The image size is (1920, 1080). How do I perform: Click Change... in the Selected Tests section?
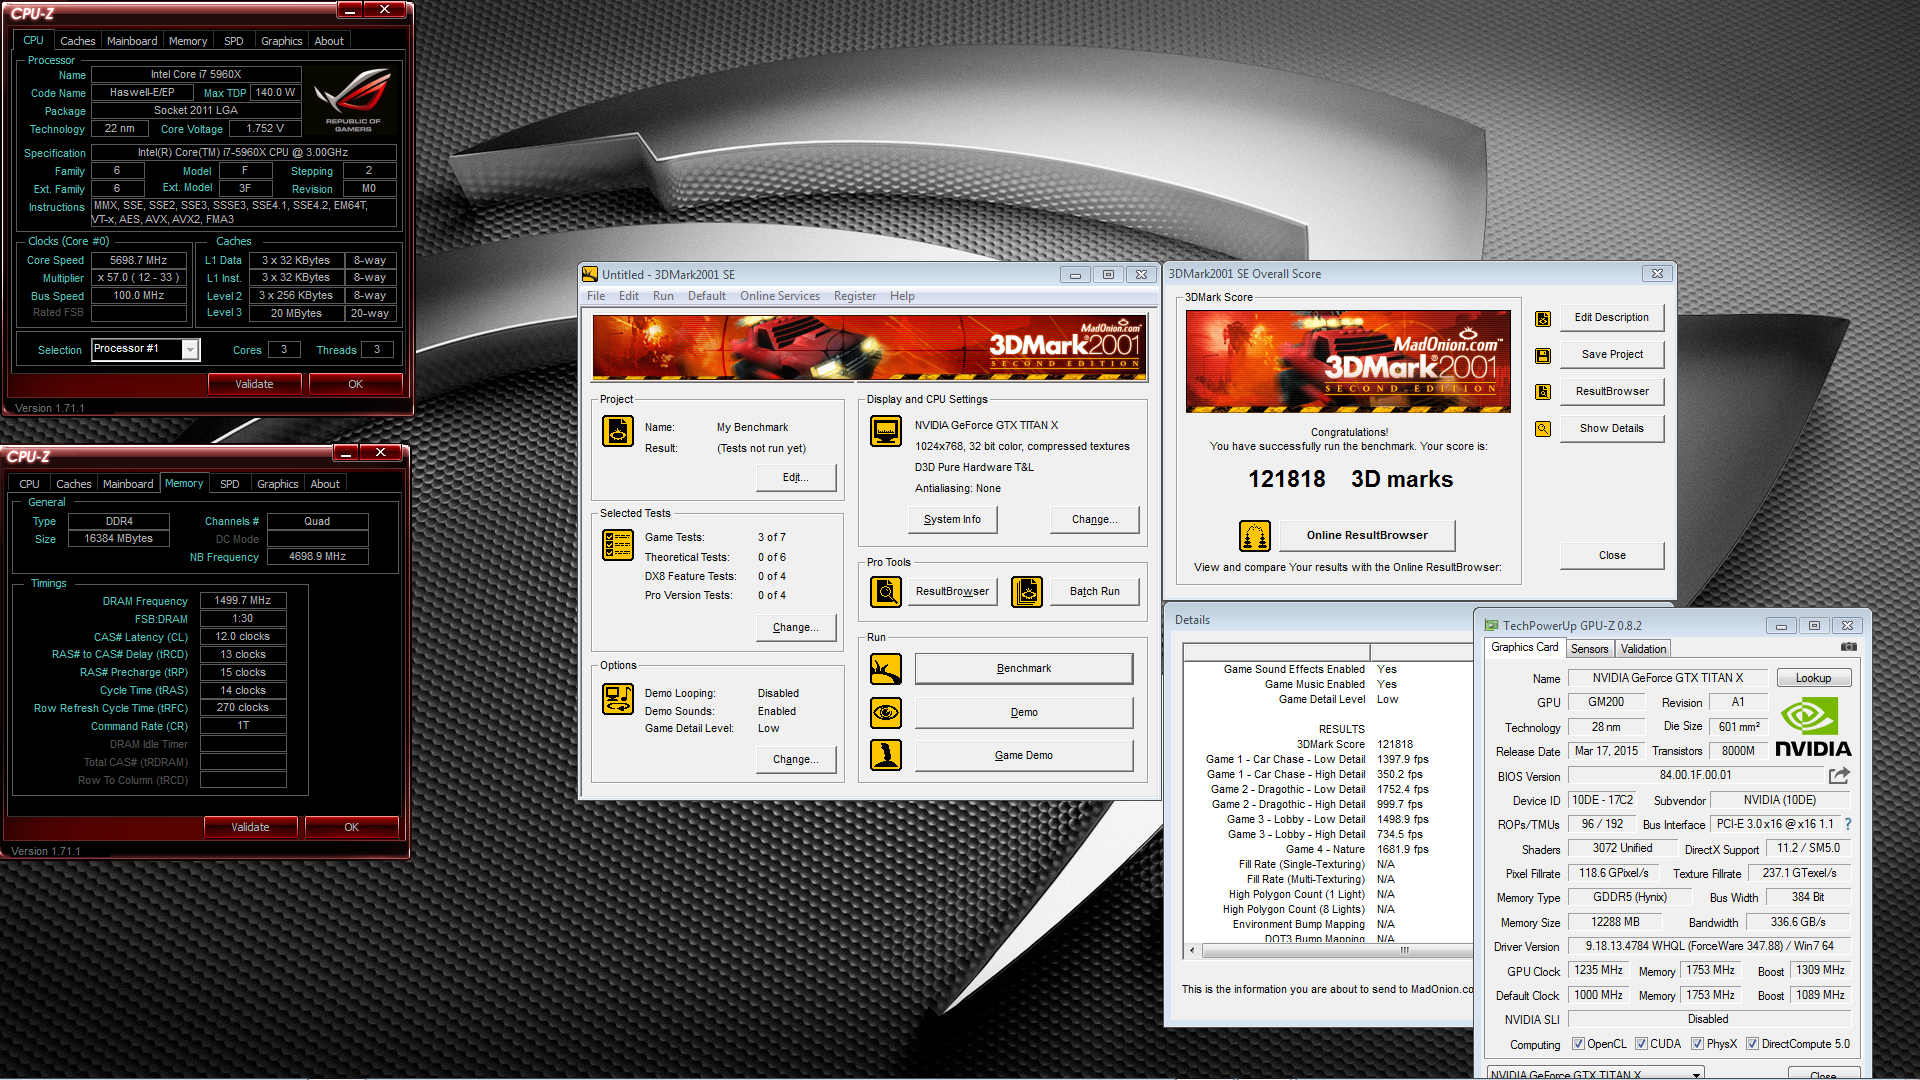pyautogui.click(x=796, y=628)
